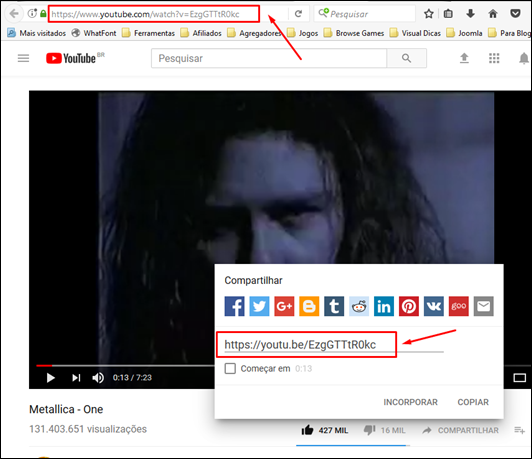
Task: Share by email icon
Action: click(x=483, y=306)
